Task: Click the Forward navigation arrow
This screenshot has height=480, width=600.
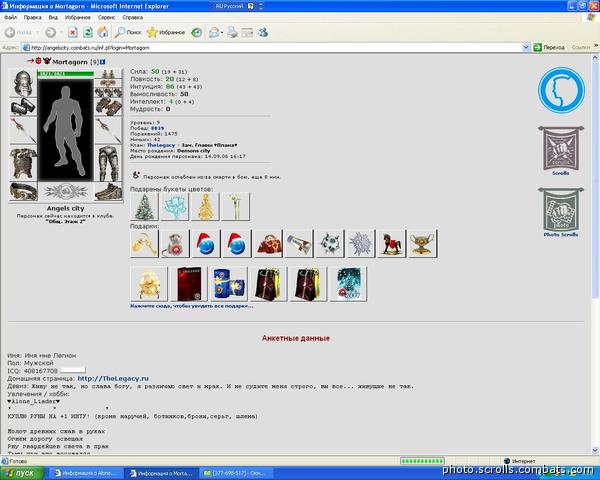Action: click(51, 33)
